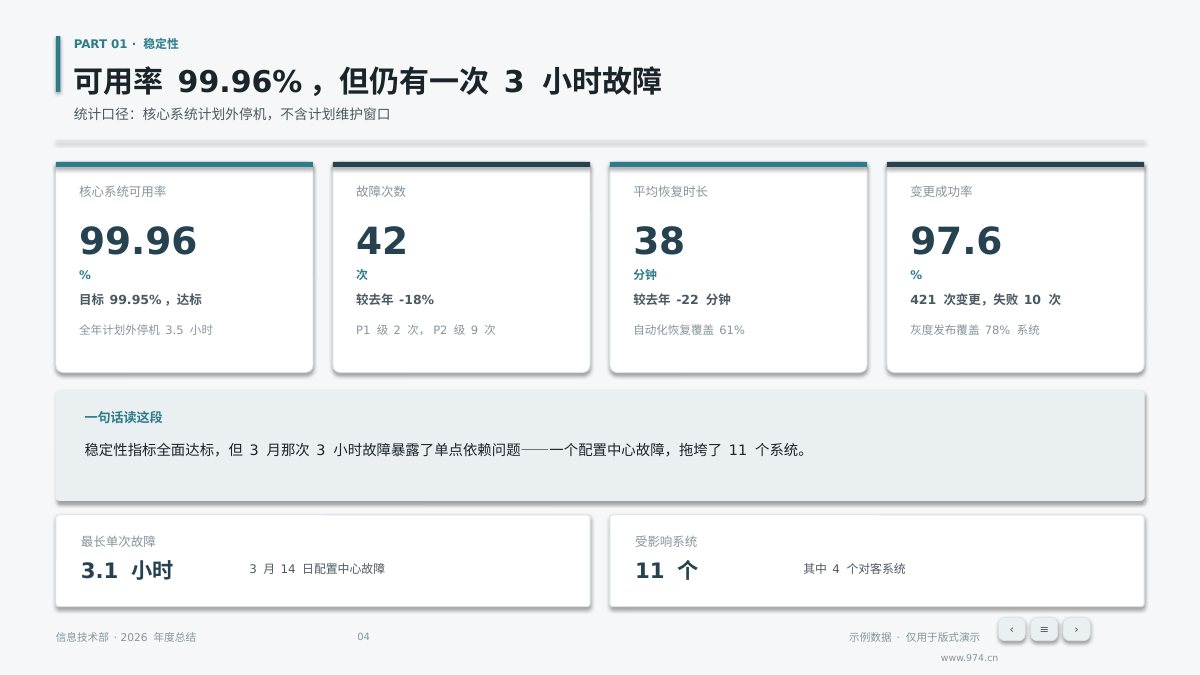The width and height of the screenshot is (1200, 675).
Task: Select the text '421 次变更，失败 10 次'
Action: point(985,299)
